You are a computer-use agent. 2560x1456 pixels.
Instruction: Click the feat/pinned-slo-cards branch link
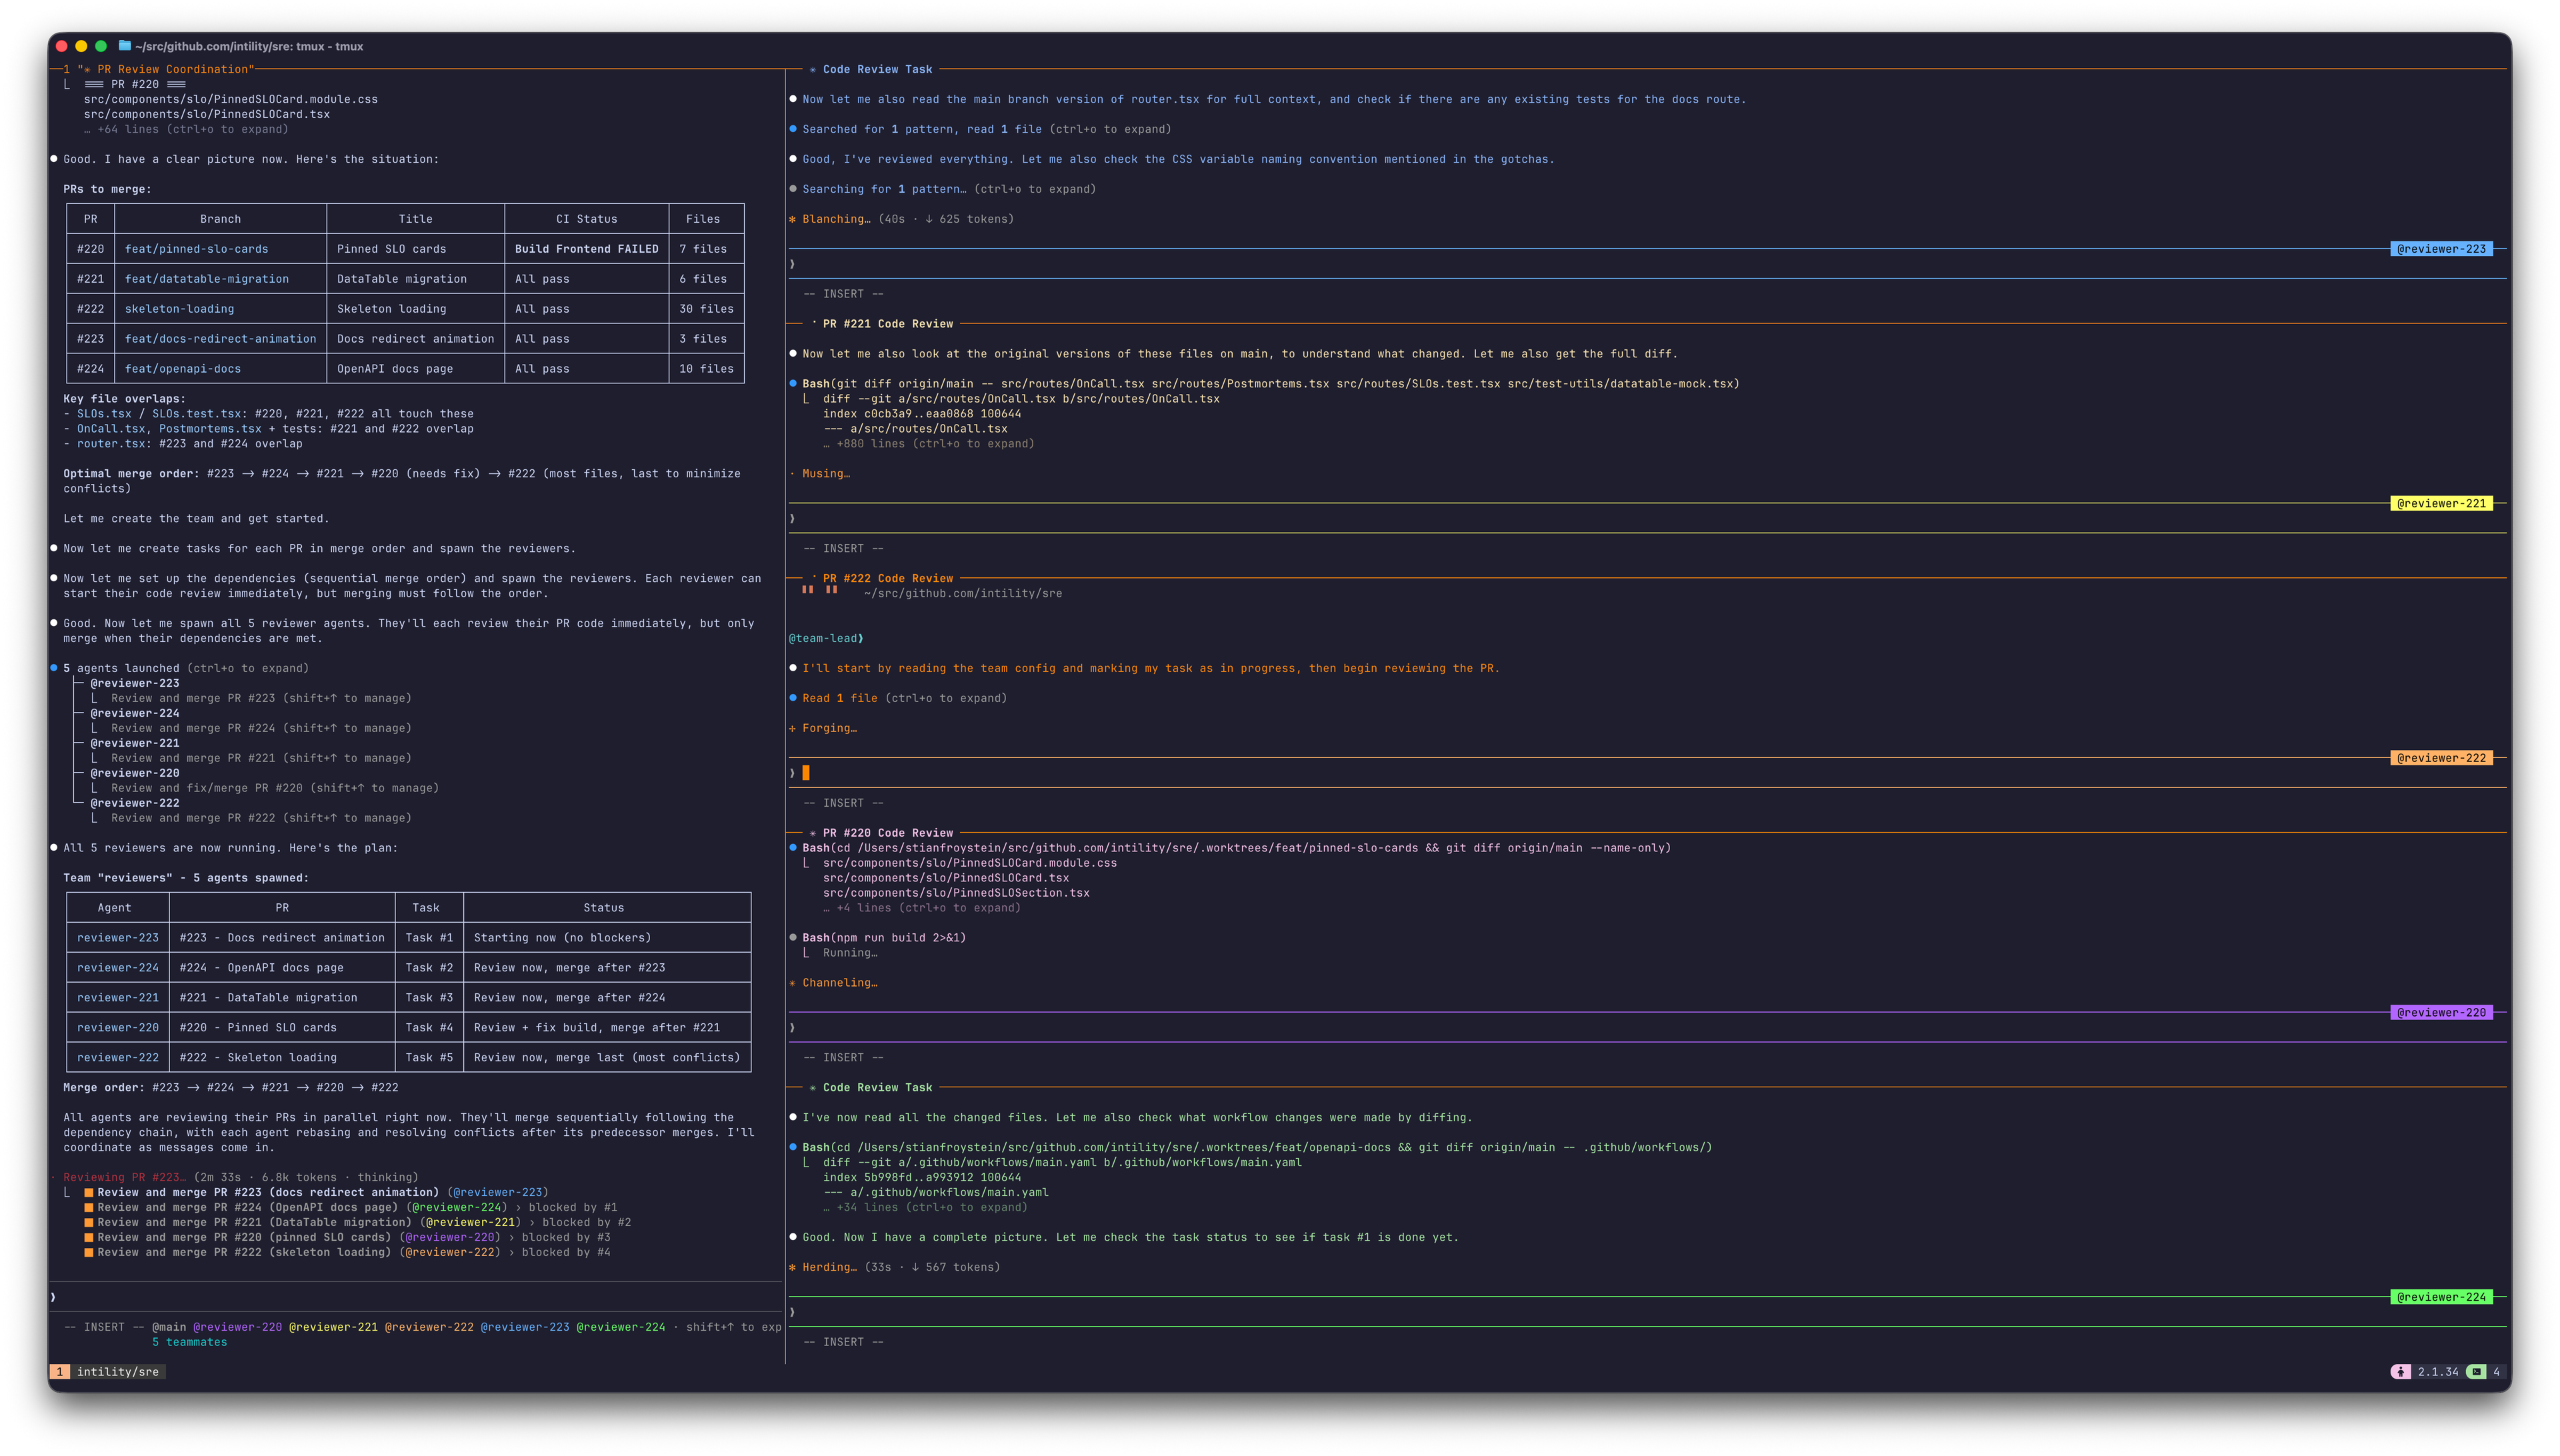coord(197,249)
